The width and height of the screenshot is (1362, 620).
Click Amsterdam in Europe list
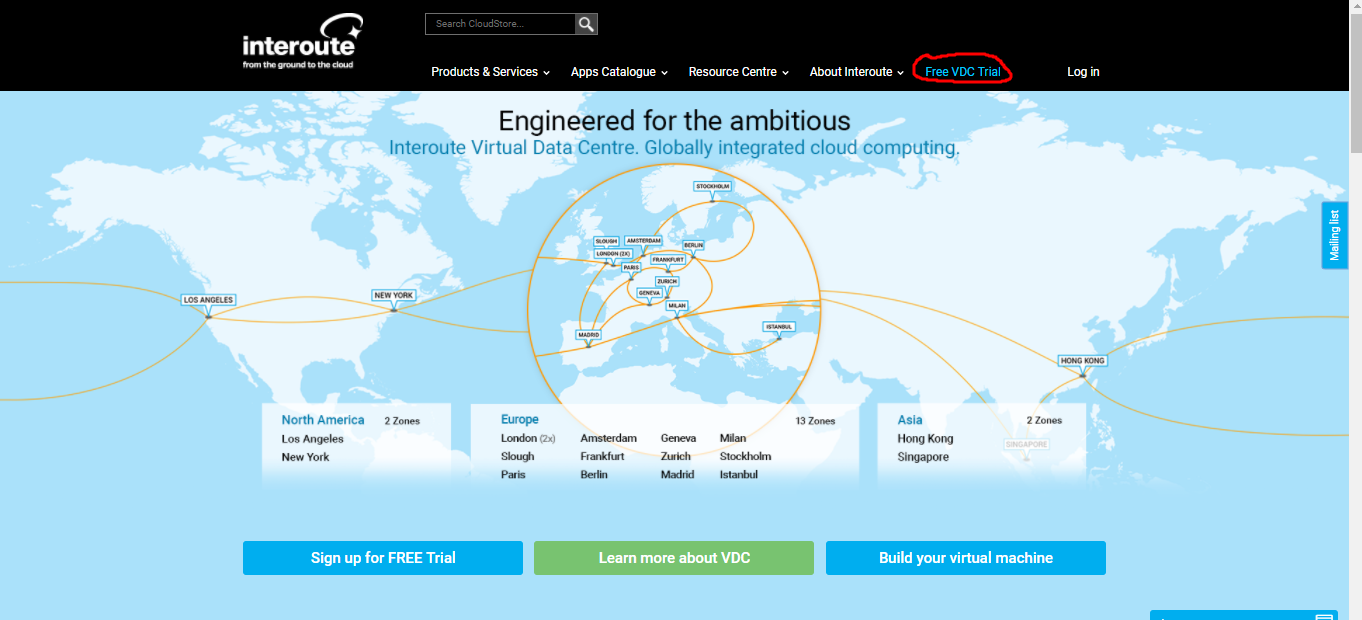coord(608,438)
